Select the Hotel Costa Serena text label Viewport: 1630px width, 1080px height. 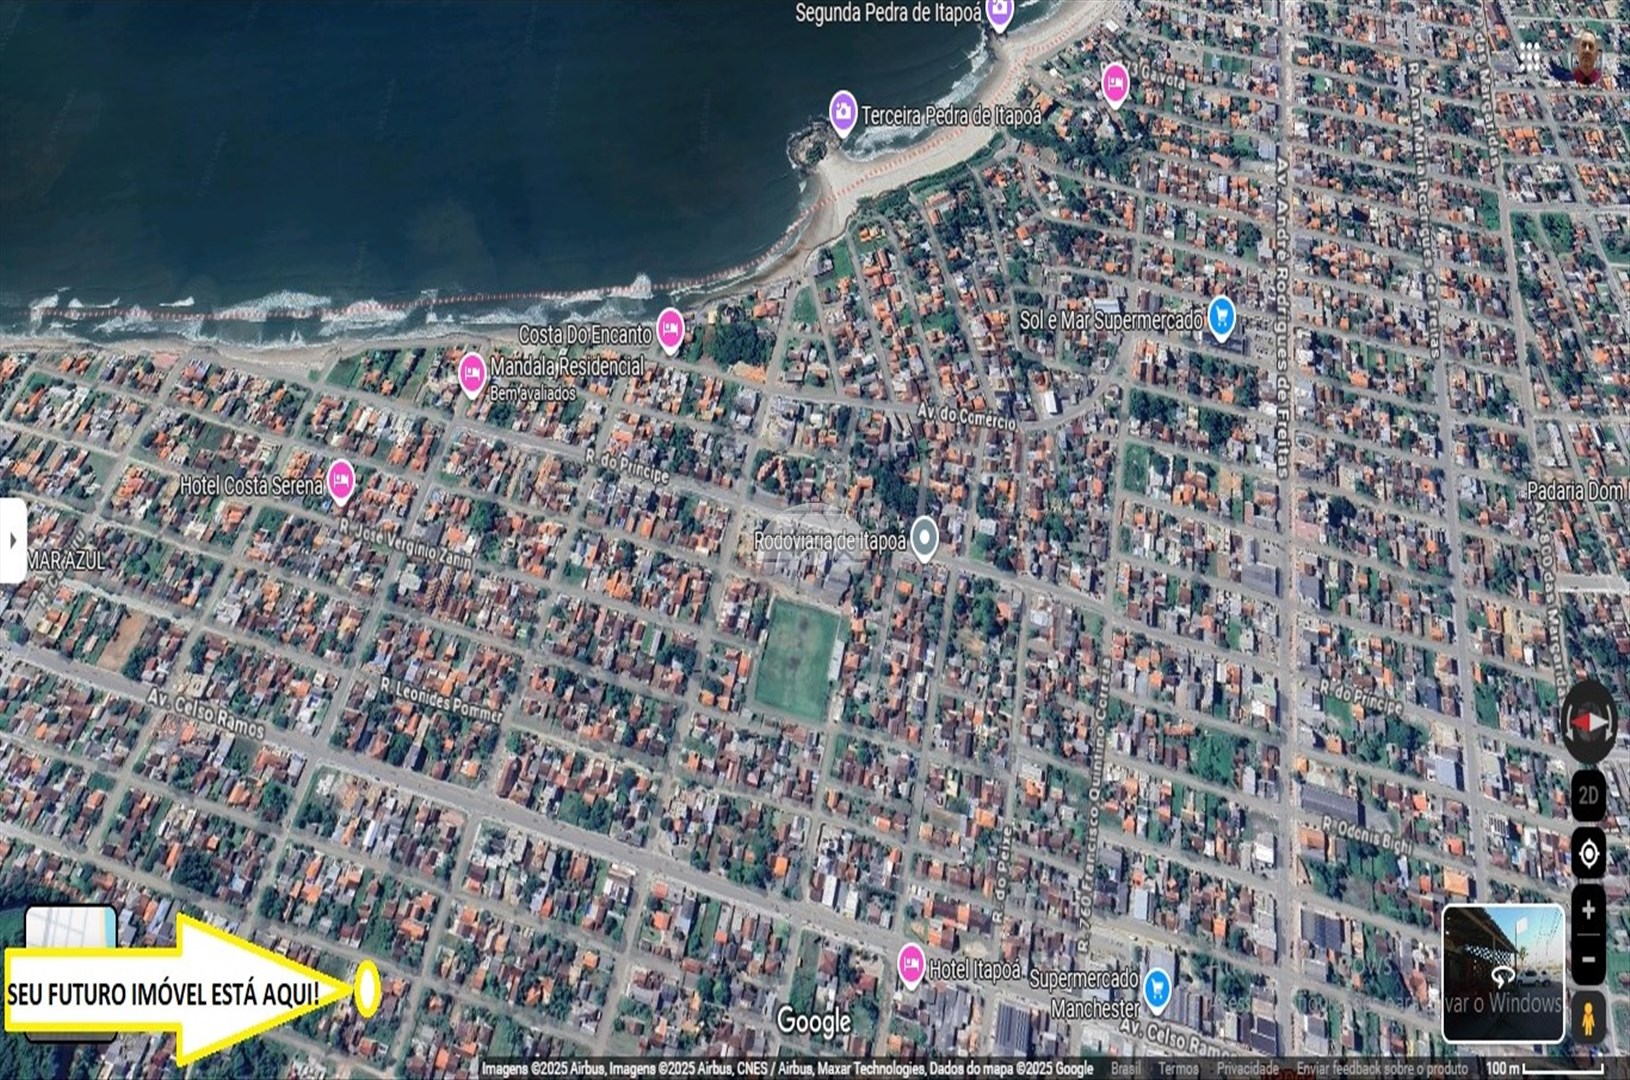[x=251, y=485]
